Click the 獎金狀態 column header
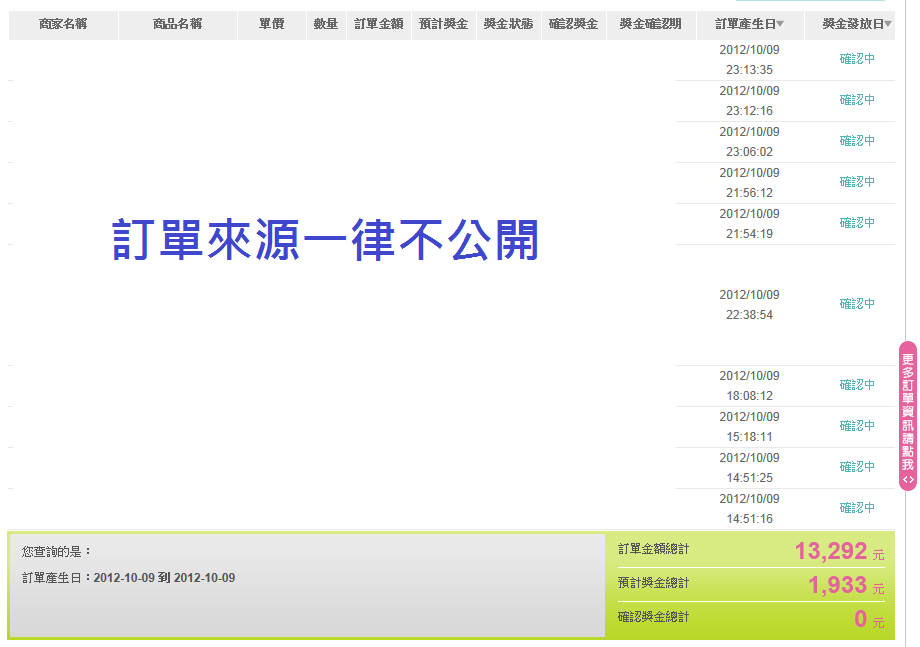The height and width of the screenshot is (647, 920). [x=509, y=24]
